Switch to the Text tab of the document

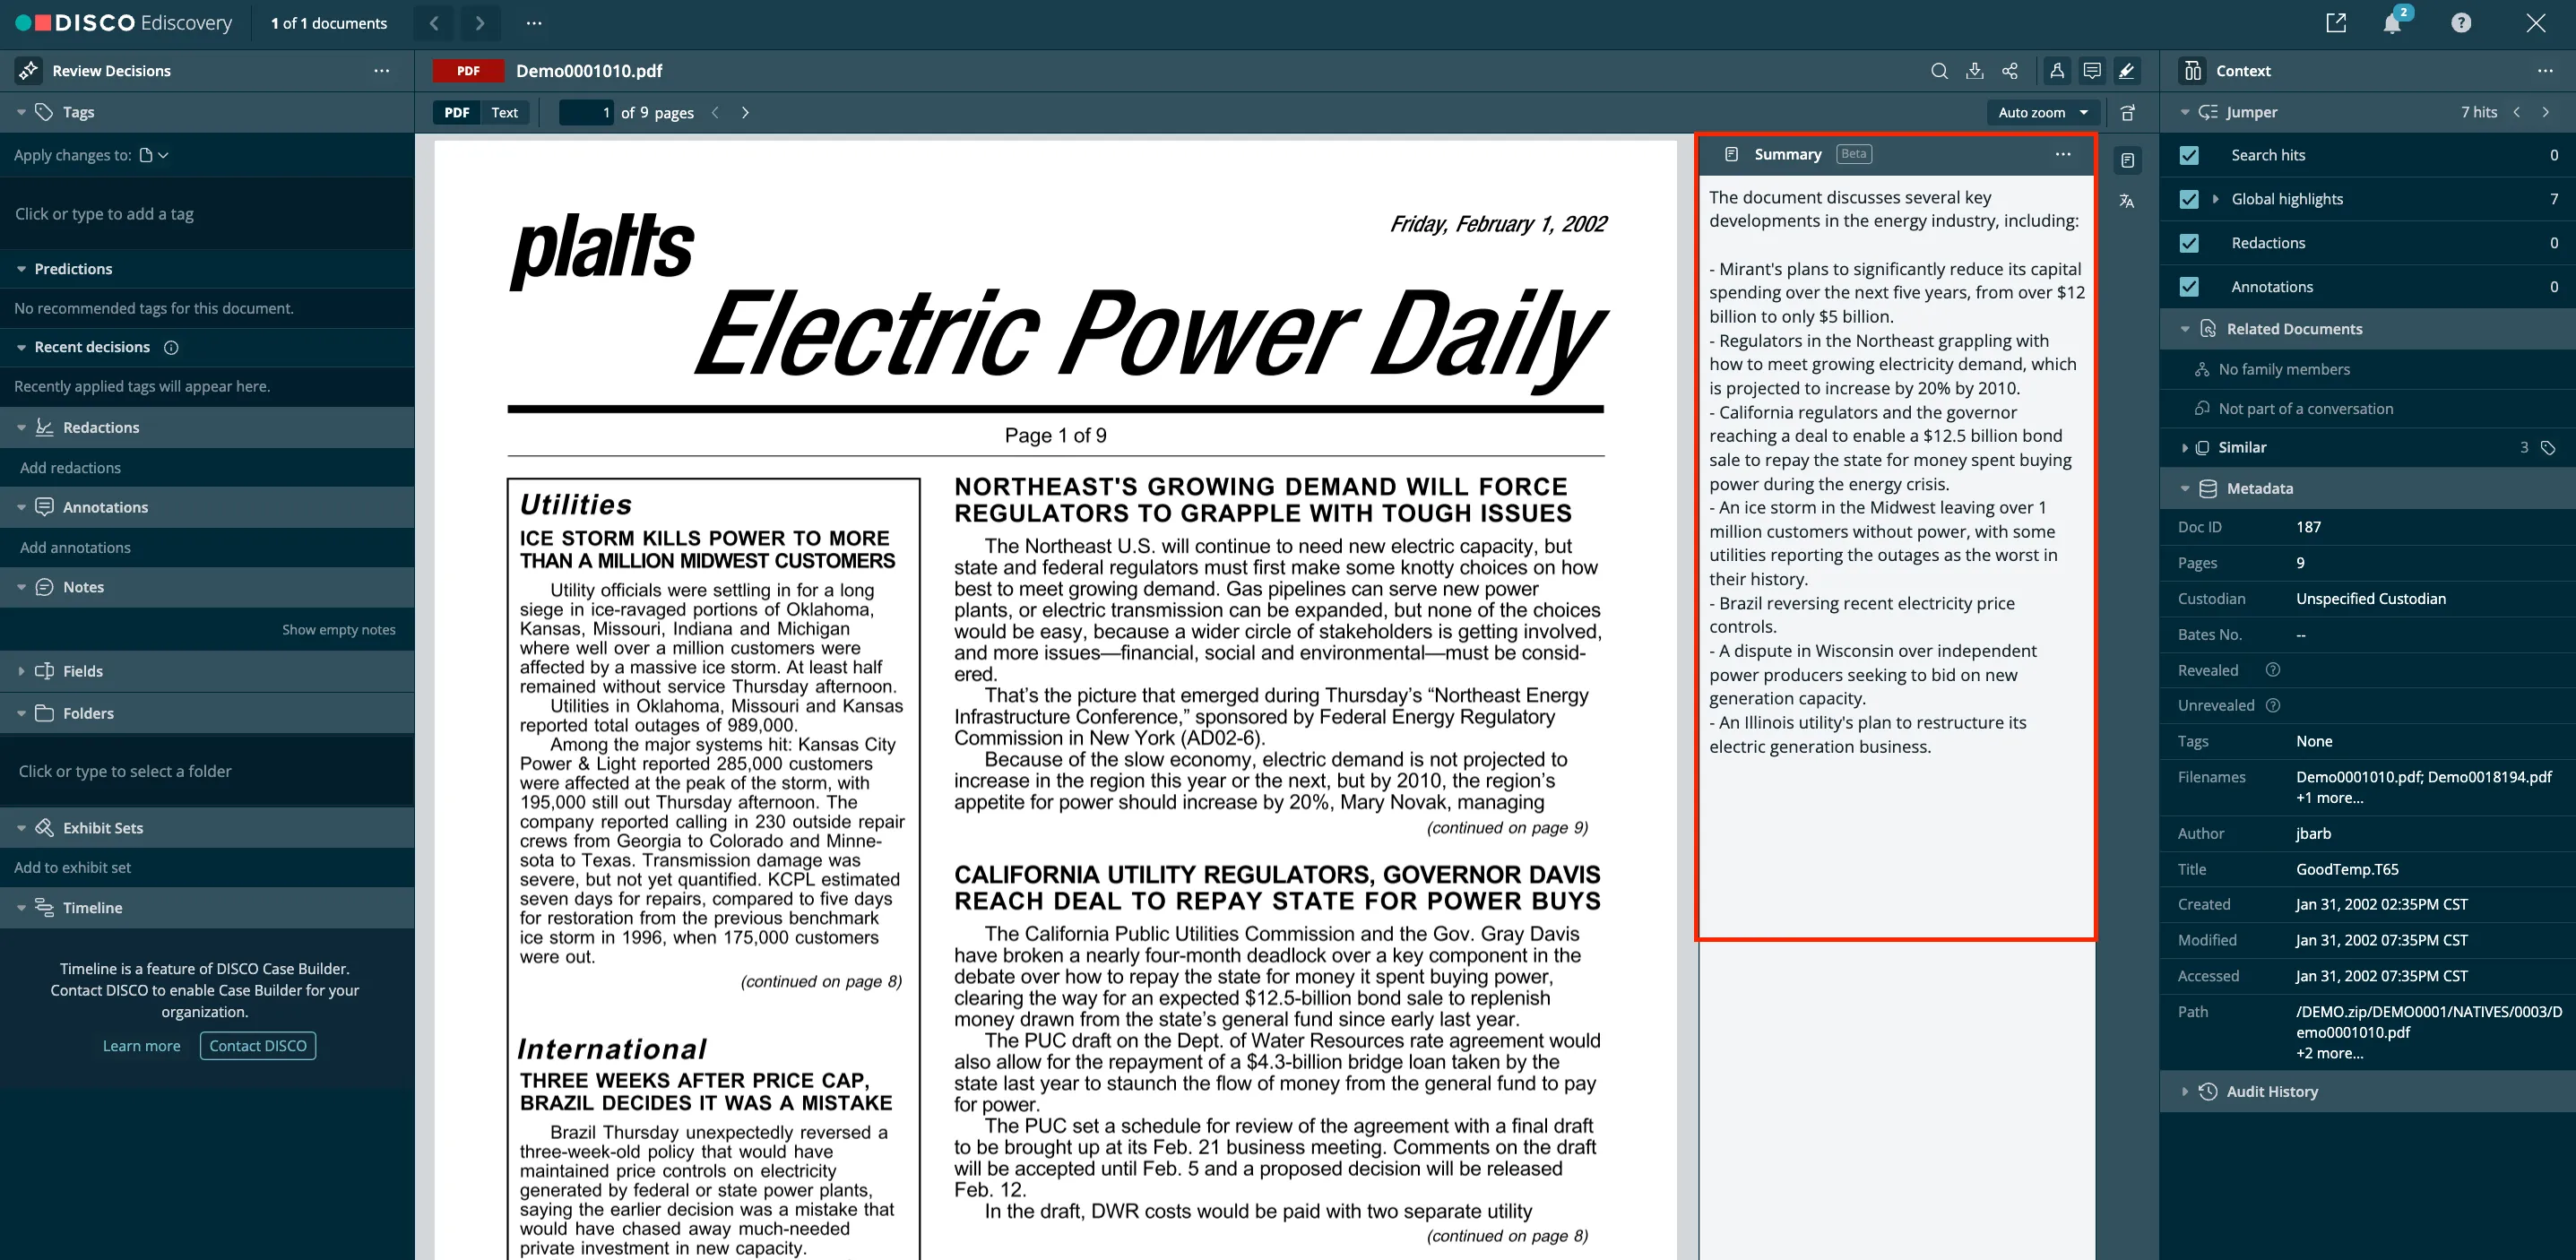pos(504,112)
